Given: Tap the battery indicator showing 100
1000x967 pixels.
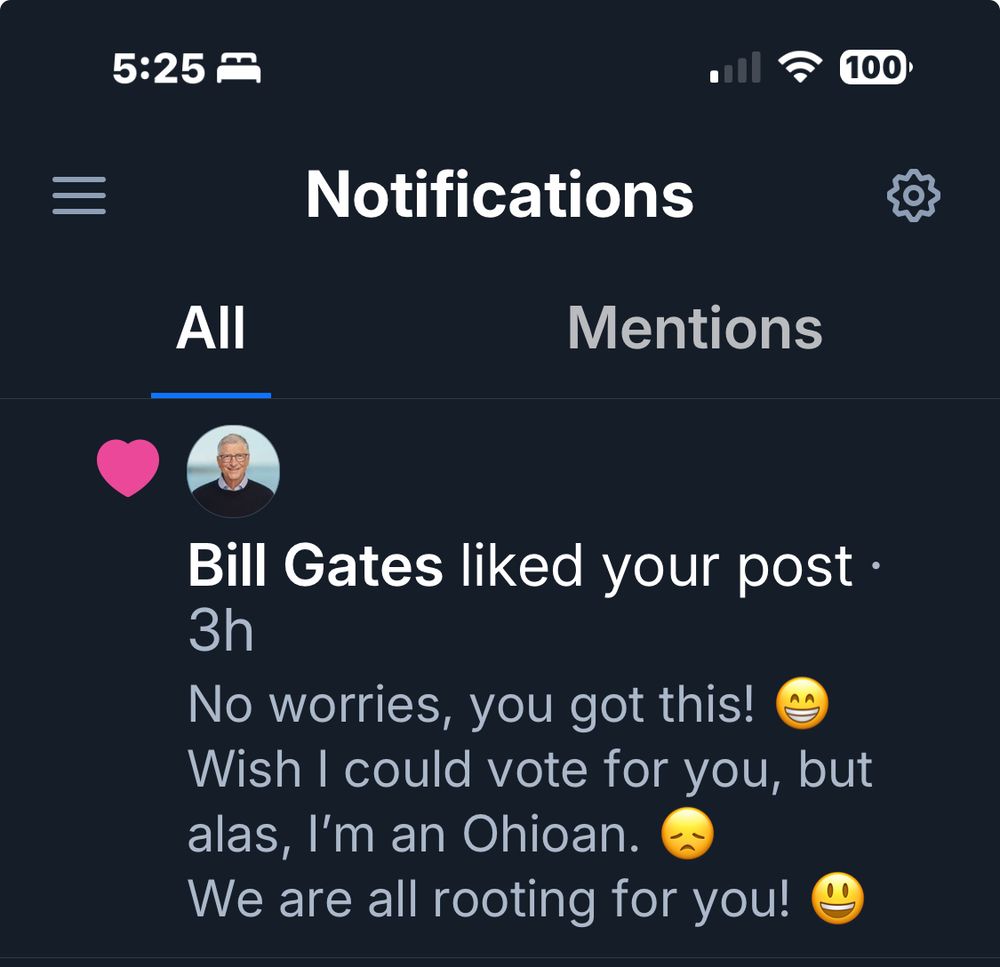Looking at the screenshot, I should 872,68.
